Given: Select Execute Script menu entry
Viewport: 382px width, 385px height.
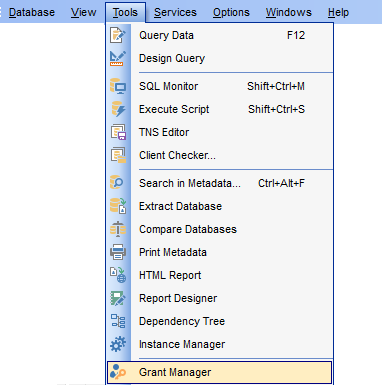Looking at the screenshot, I should coord(219,109).
